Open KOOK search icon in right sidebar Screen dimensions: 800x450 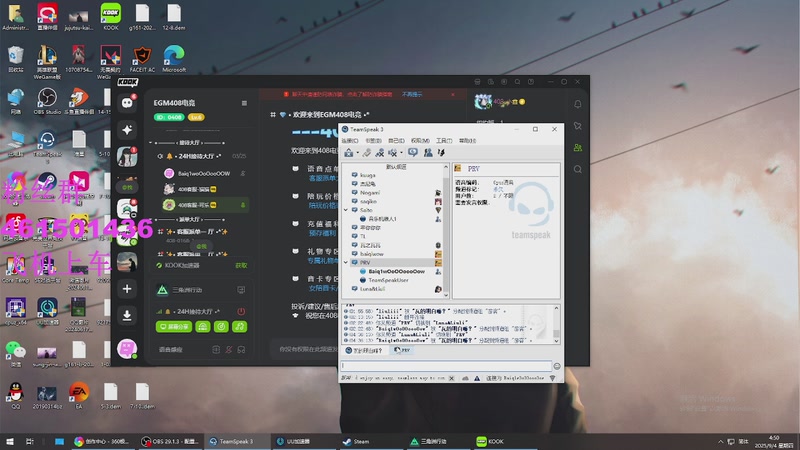[x=578, y=169]
